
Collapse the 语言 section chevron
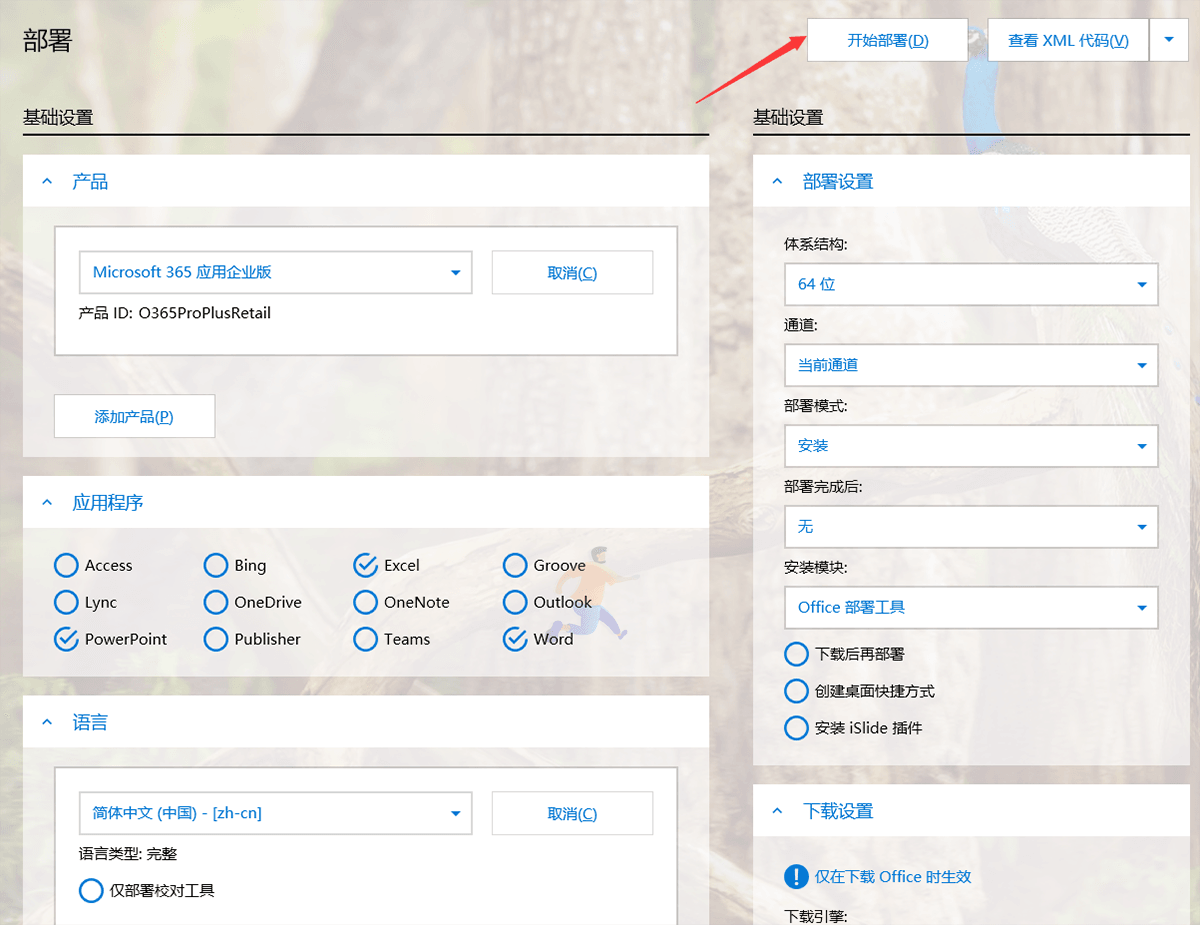[x=48, y=722]
